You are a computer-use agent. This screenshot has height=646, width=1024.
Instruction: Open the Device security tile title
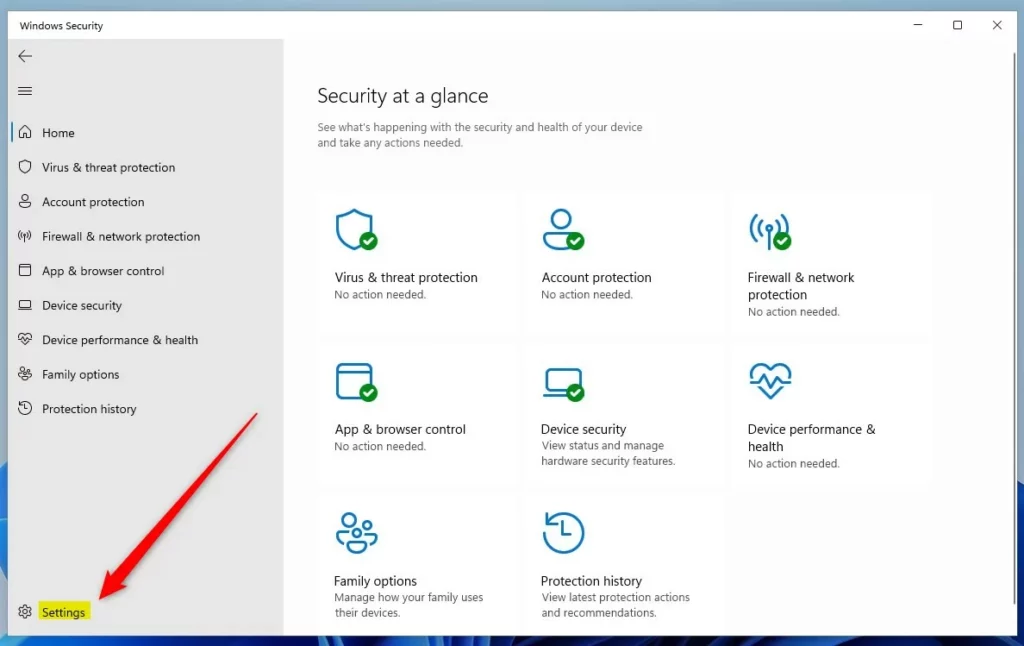tap(583, 429)
